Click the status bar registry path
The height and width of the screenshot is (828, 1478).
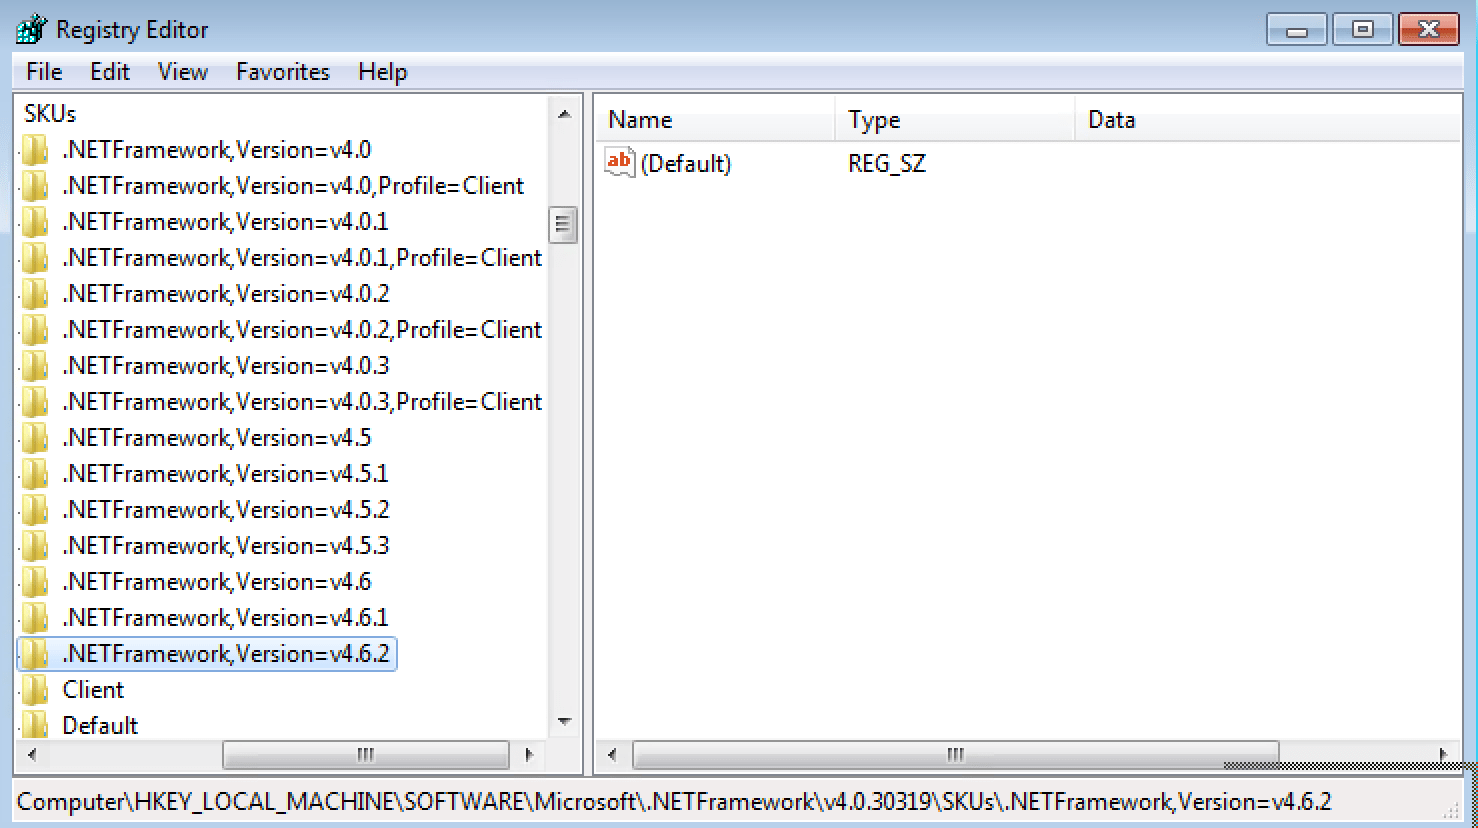[674, 802]
